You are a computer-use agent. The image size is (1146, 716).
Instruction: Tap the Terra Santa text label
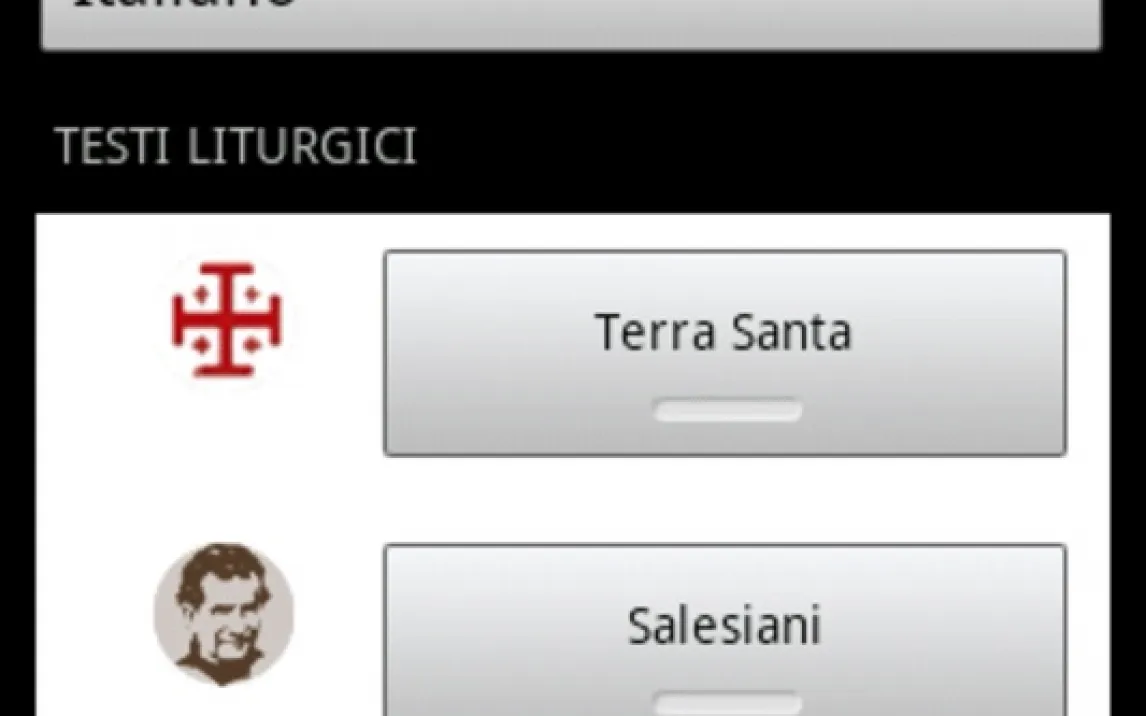click(723, 332)
